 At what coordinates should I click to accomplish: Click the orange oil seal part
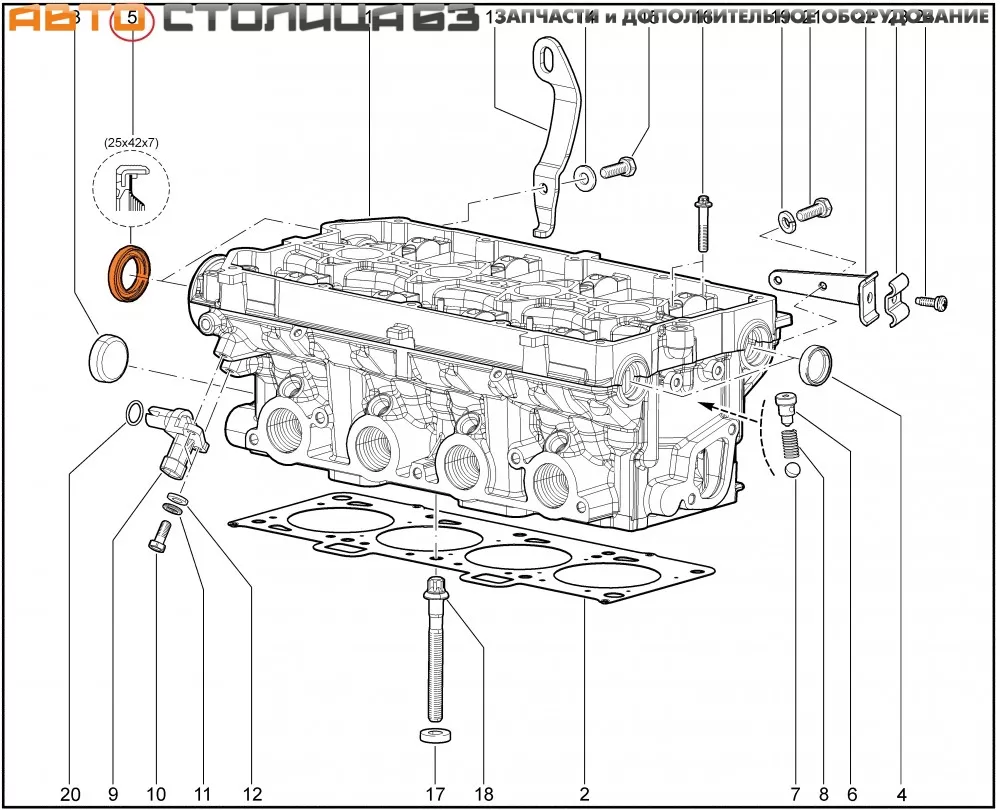point(130,271)
